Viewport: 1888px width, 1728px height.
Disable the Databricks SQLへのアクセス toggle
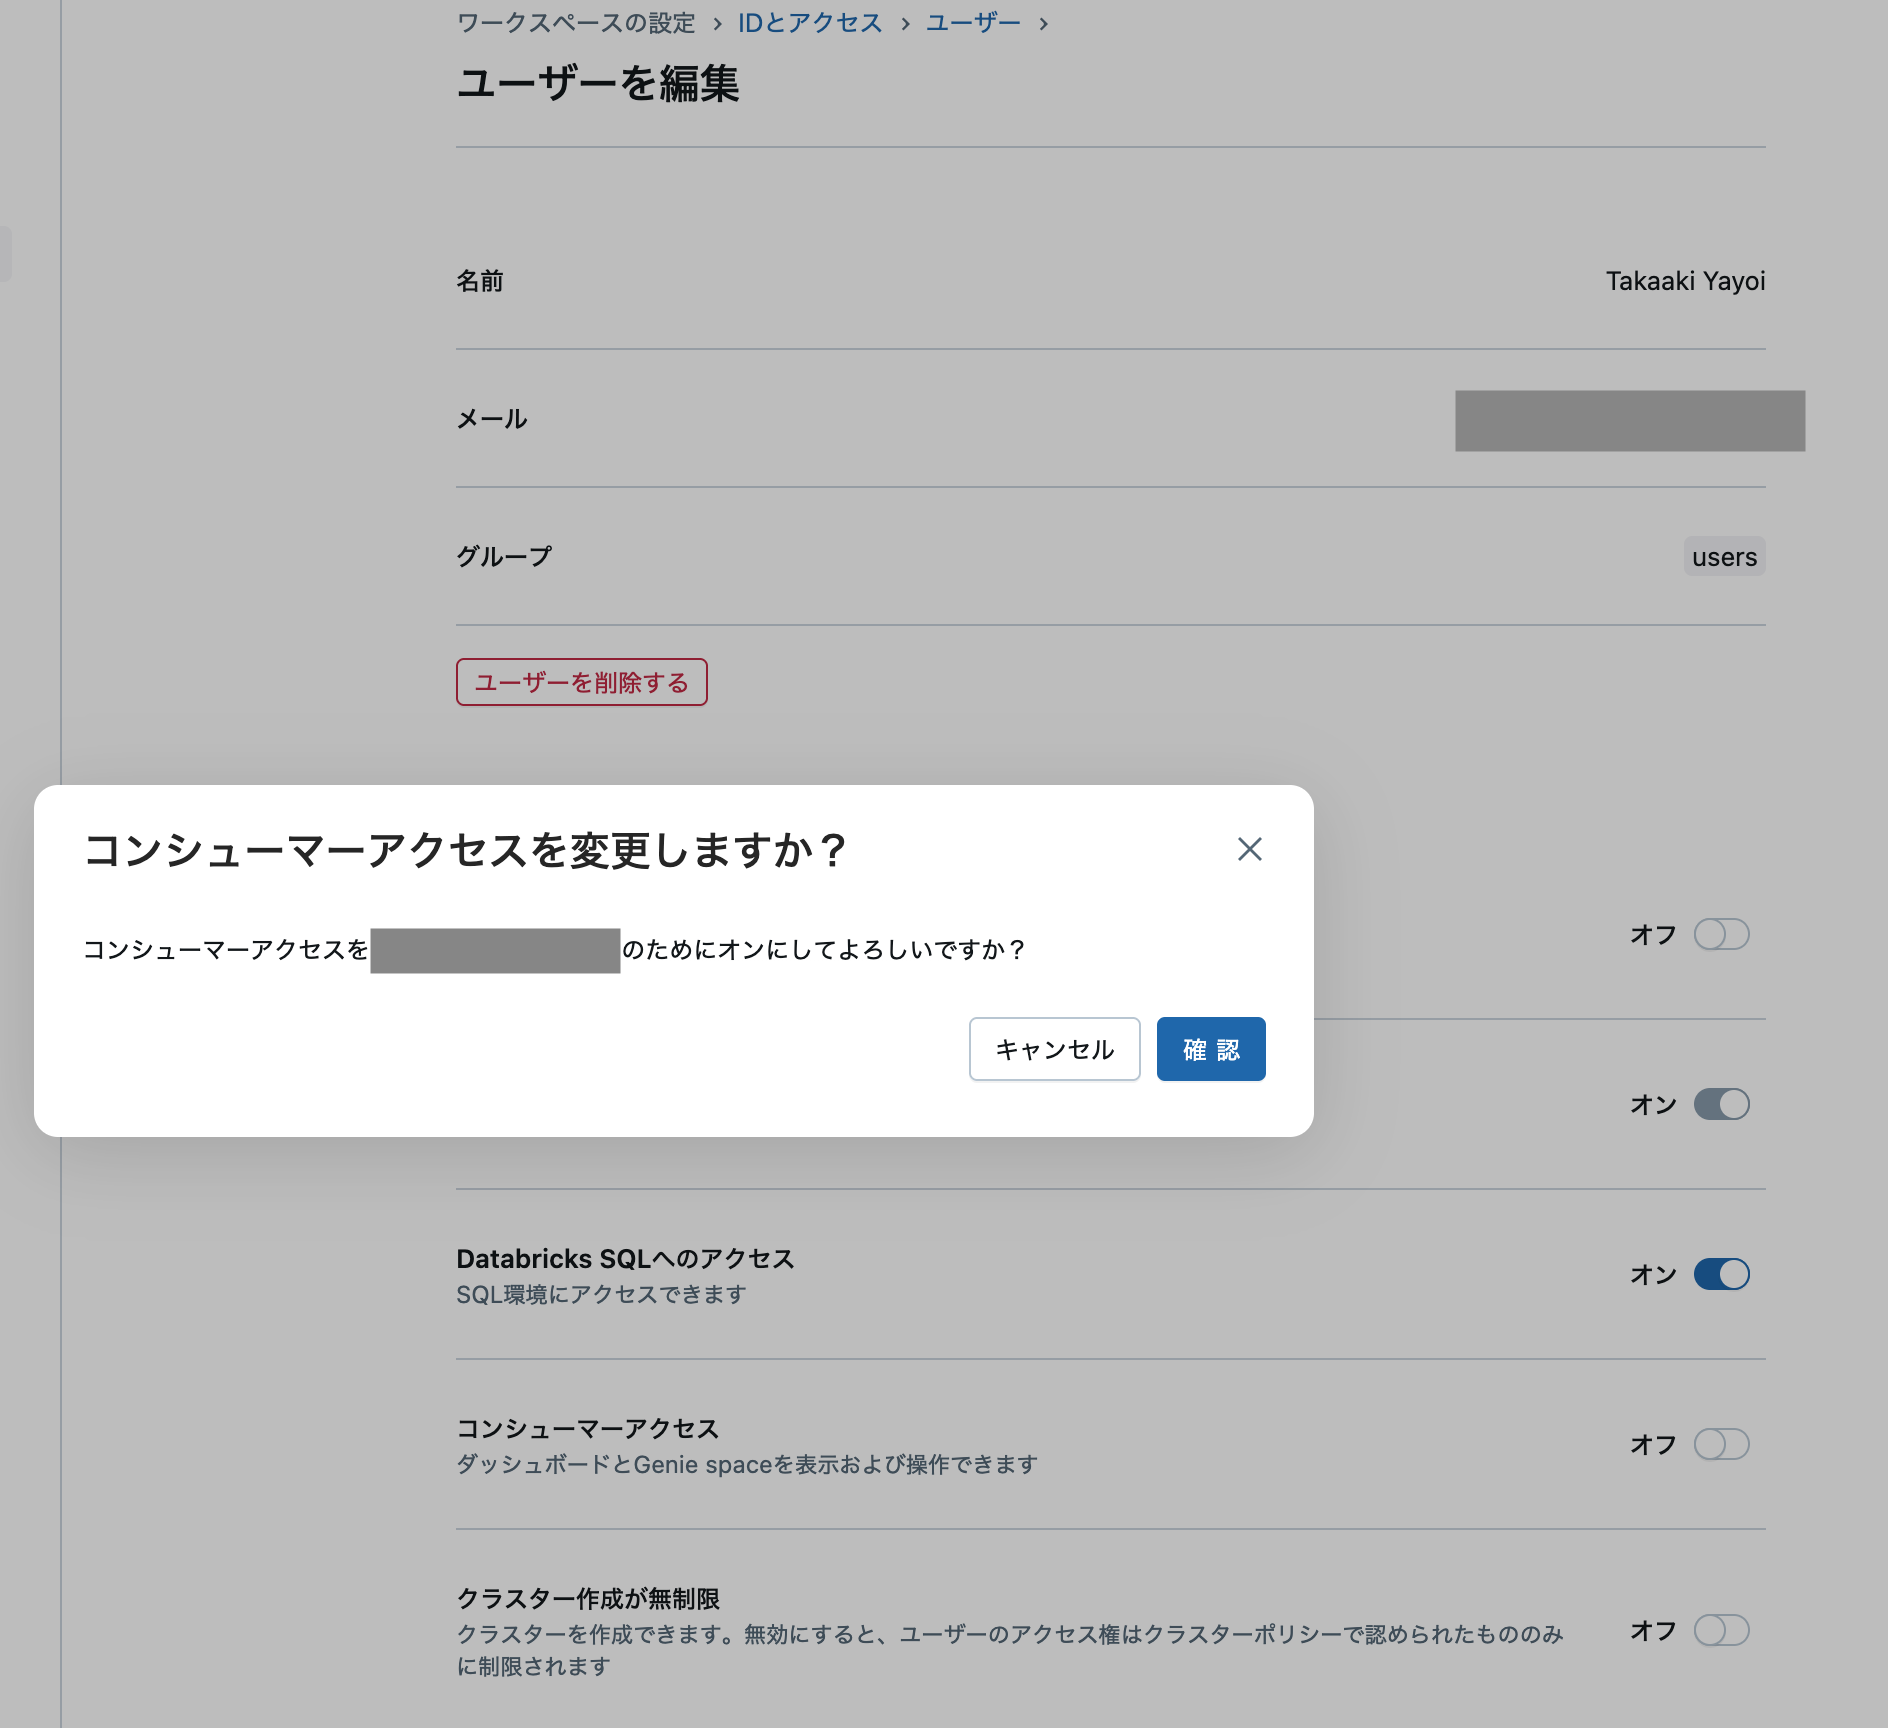(x=1723, y=1274)
